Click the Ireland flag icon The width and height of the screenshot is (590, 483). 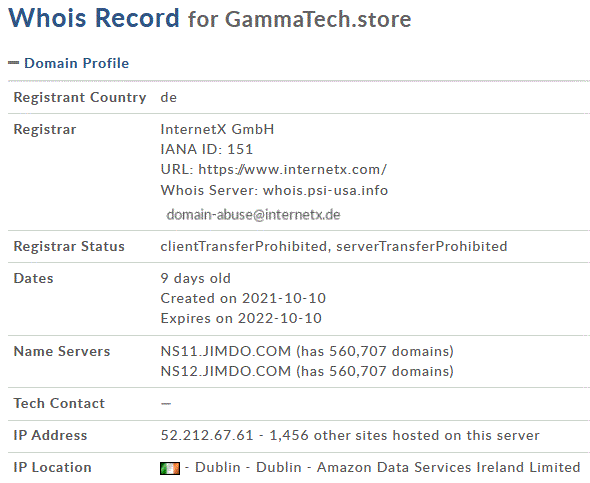click(170, 468)
